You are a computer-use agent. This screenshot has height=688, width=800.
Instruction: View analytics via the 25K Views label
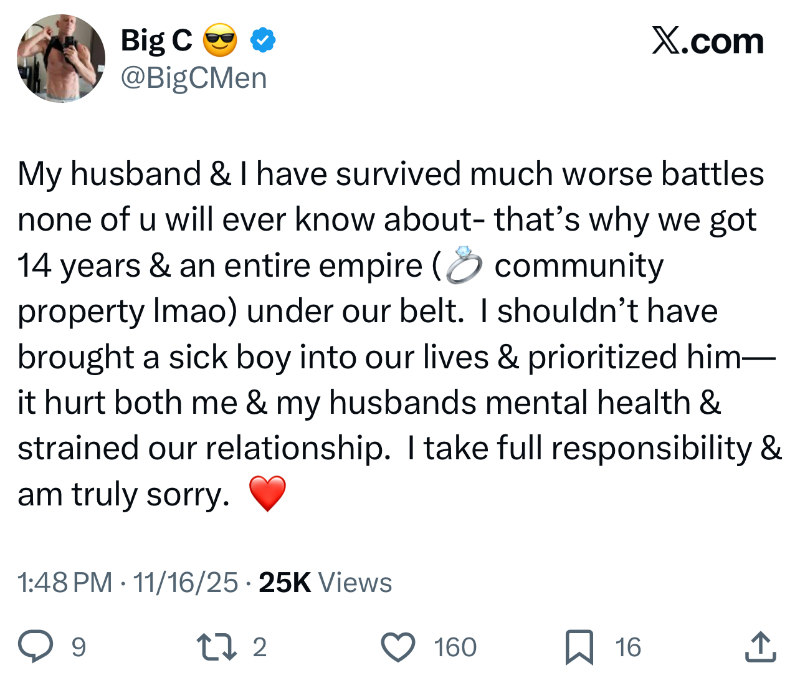pyautogui.click(x=325, y=583)
